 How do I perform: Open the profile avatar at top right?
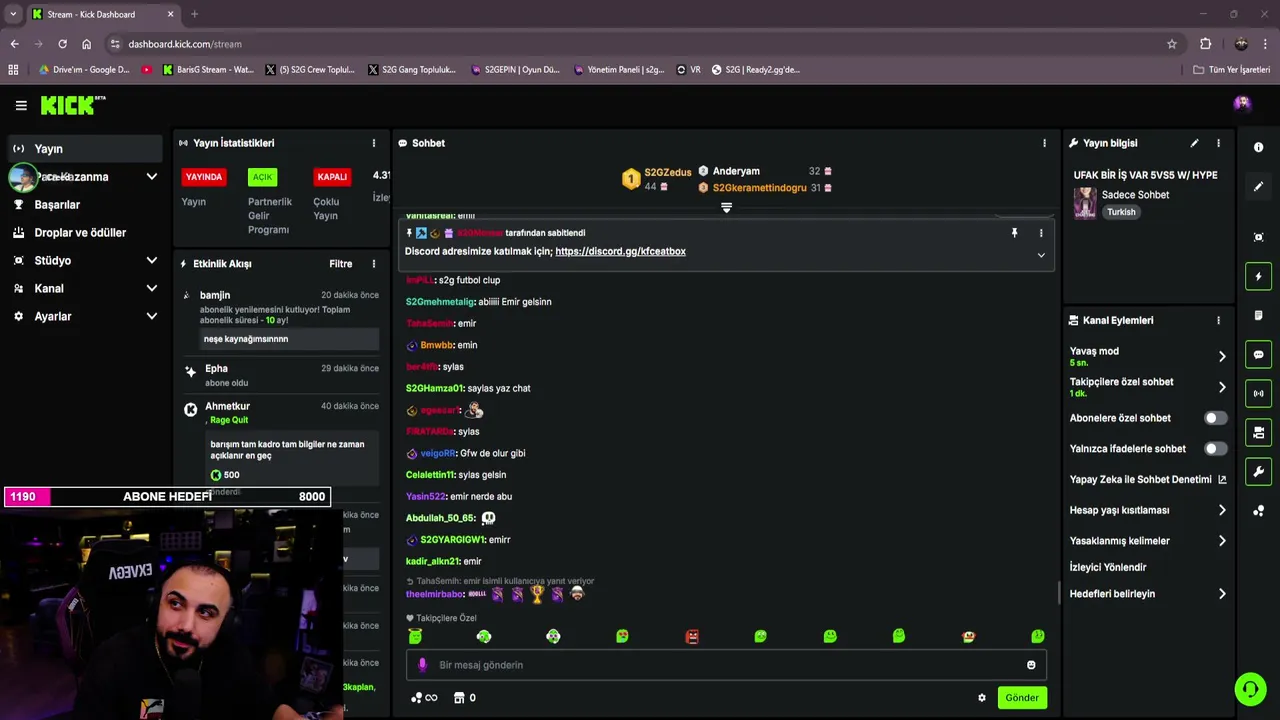click(1242, 103)
